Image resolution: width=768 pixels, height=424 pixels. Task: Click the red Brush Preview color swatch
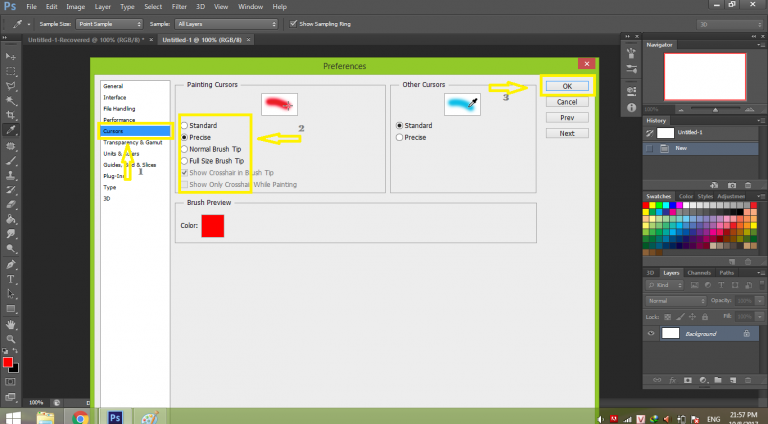[212, 226]
